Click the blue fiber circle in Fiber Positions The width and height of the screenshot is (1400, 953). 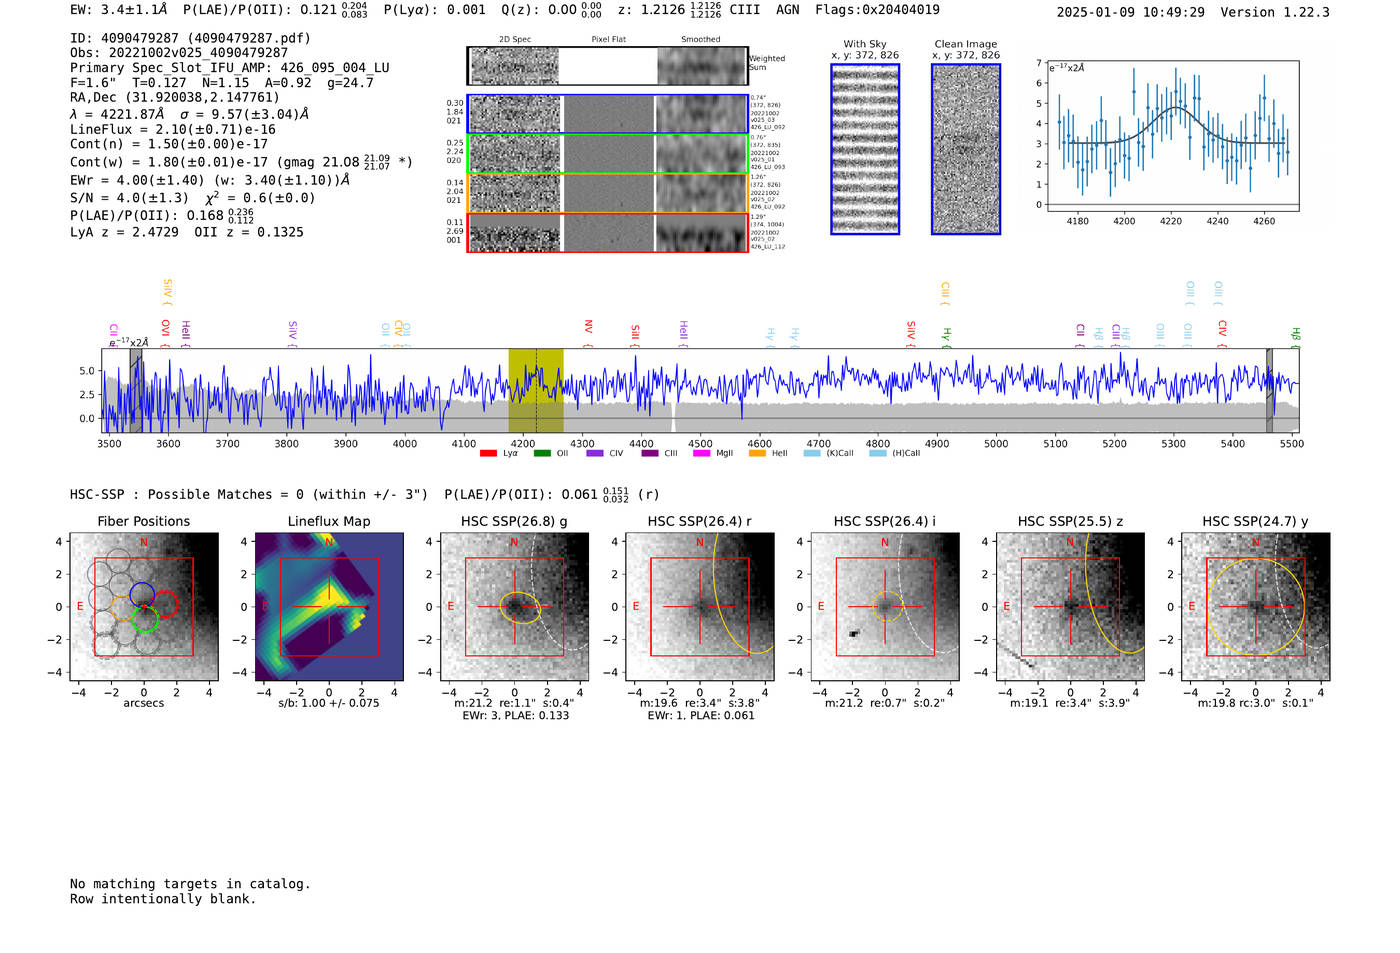pyautogui.click(x=142, y=594)
